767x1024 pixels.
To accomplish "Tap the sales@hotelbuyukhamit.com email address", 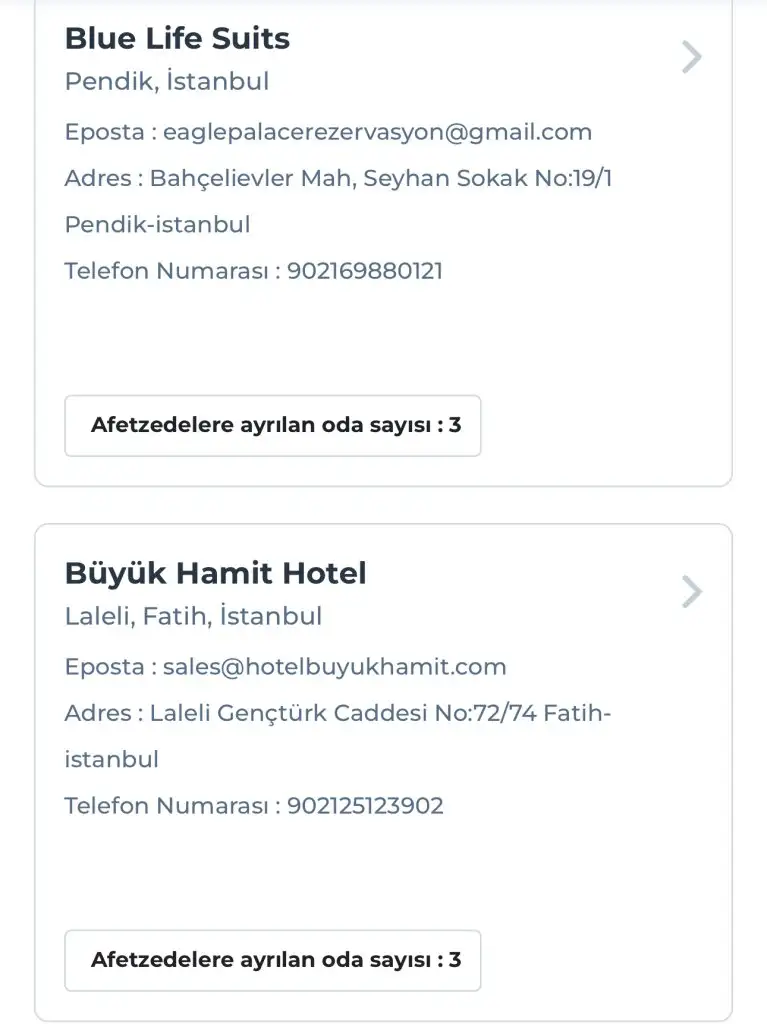I will [x=334, y=667].
